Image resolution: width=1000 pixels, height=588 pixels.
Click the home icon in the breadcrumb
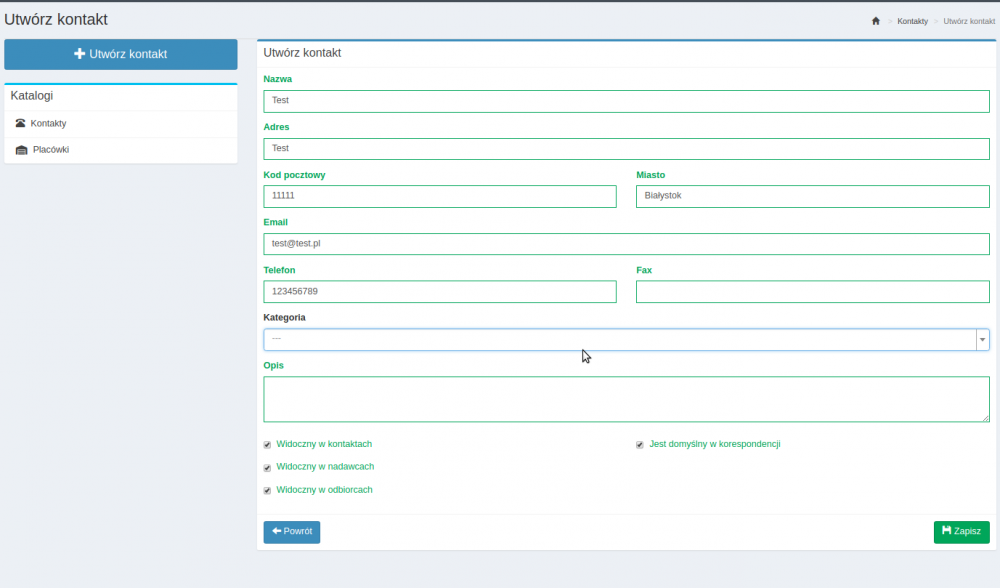[876, 21]
